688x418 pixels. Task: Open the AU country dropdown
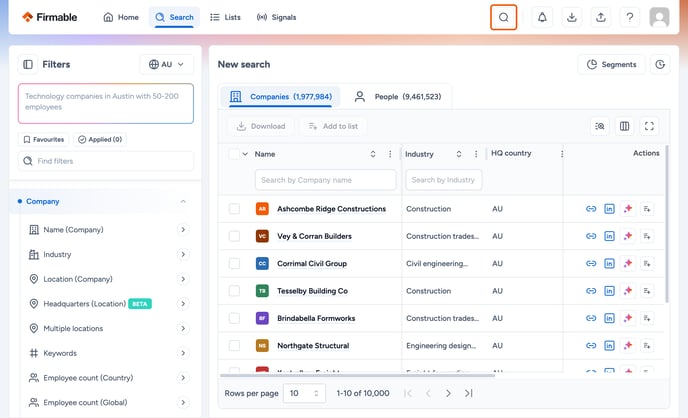pos(166,64)
